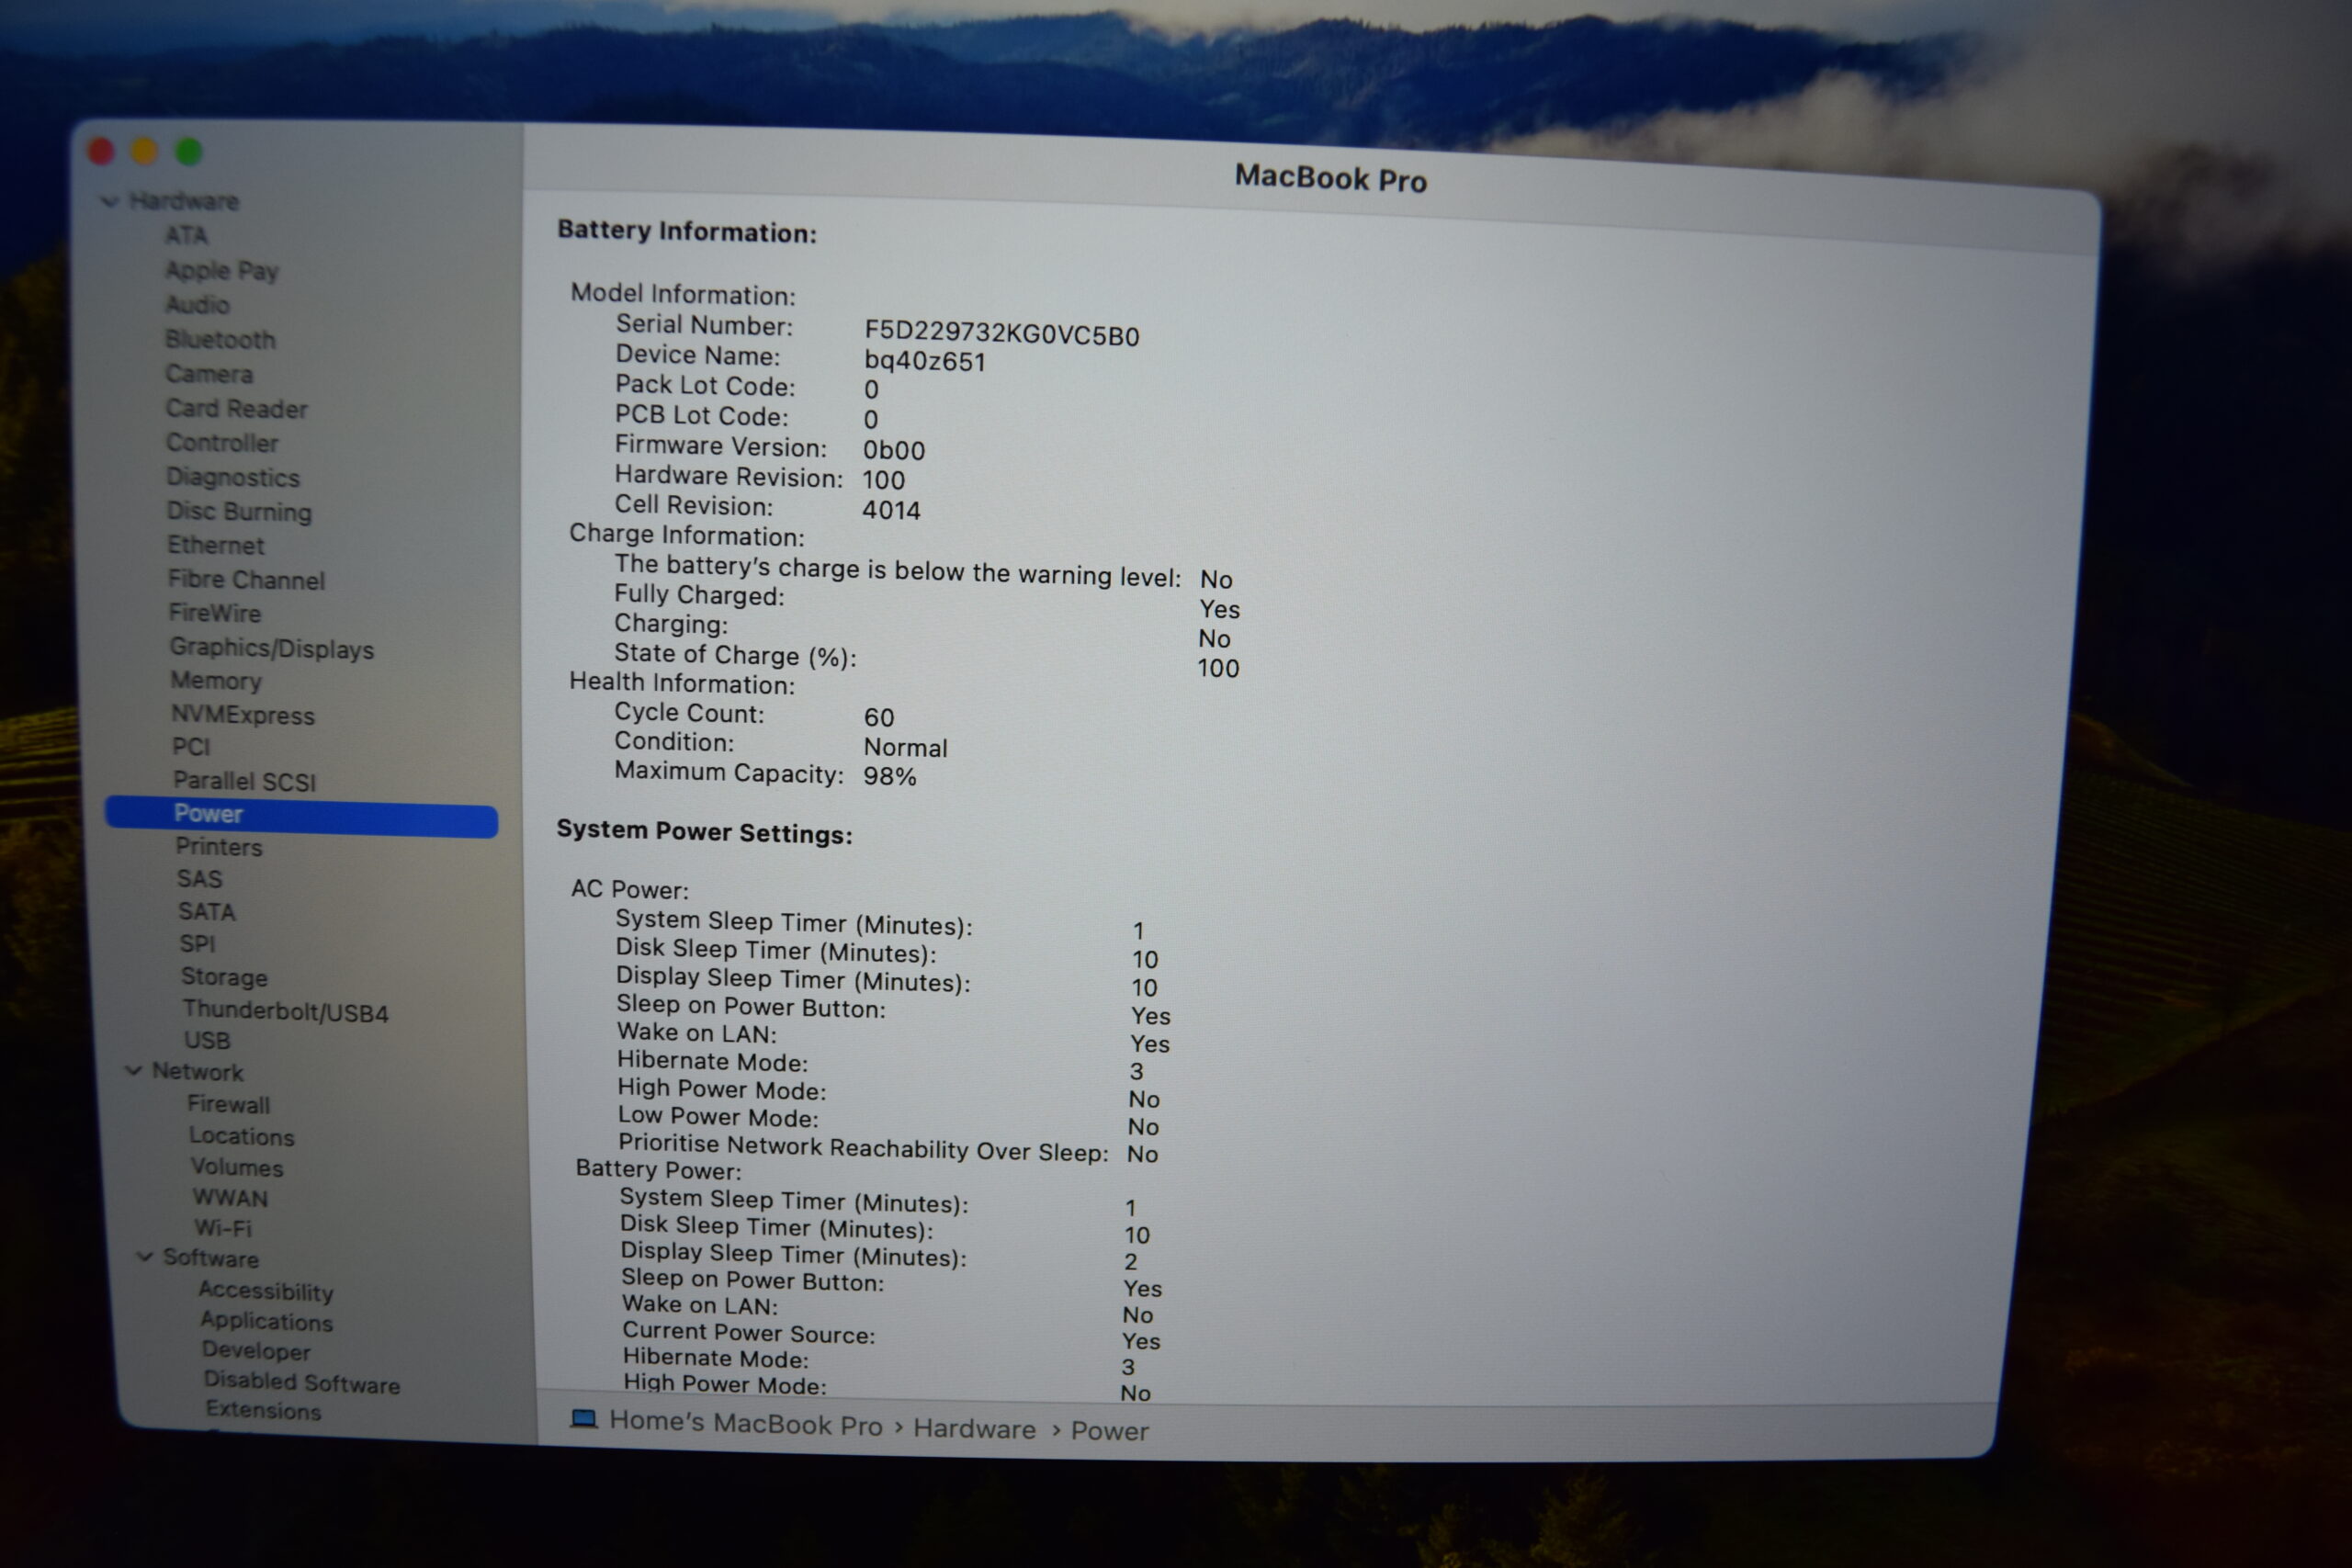
Task: Select Parallel SCSI in the sidebar
Action: coord(244,781)
